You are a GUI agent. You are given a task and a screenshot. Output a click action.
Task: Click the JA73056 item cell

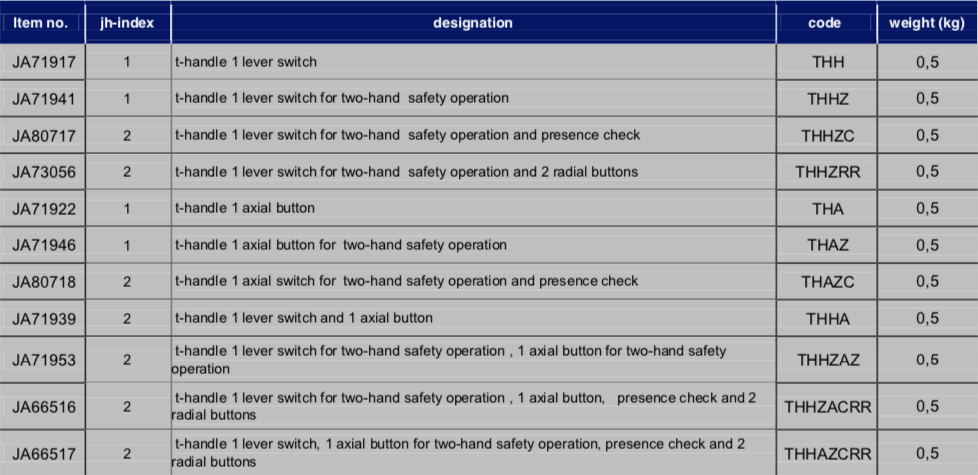coord(42,171)
